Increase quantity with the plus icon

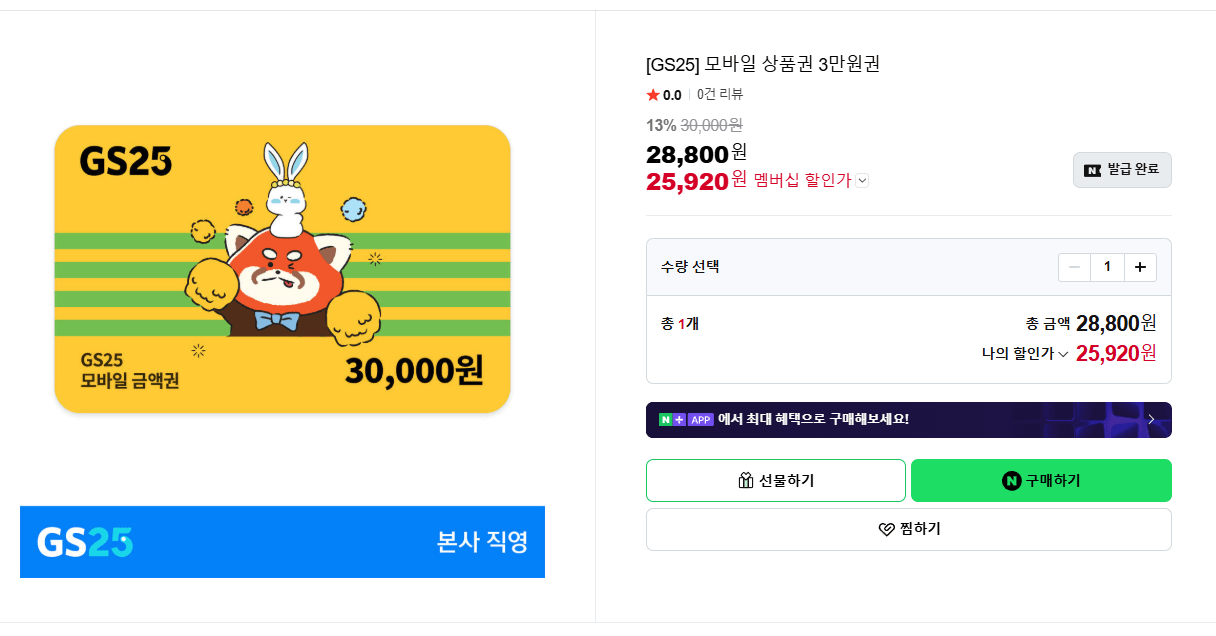pos(1140,266)
